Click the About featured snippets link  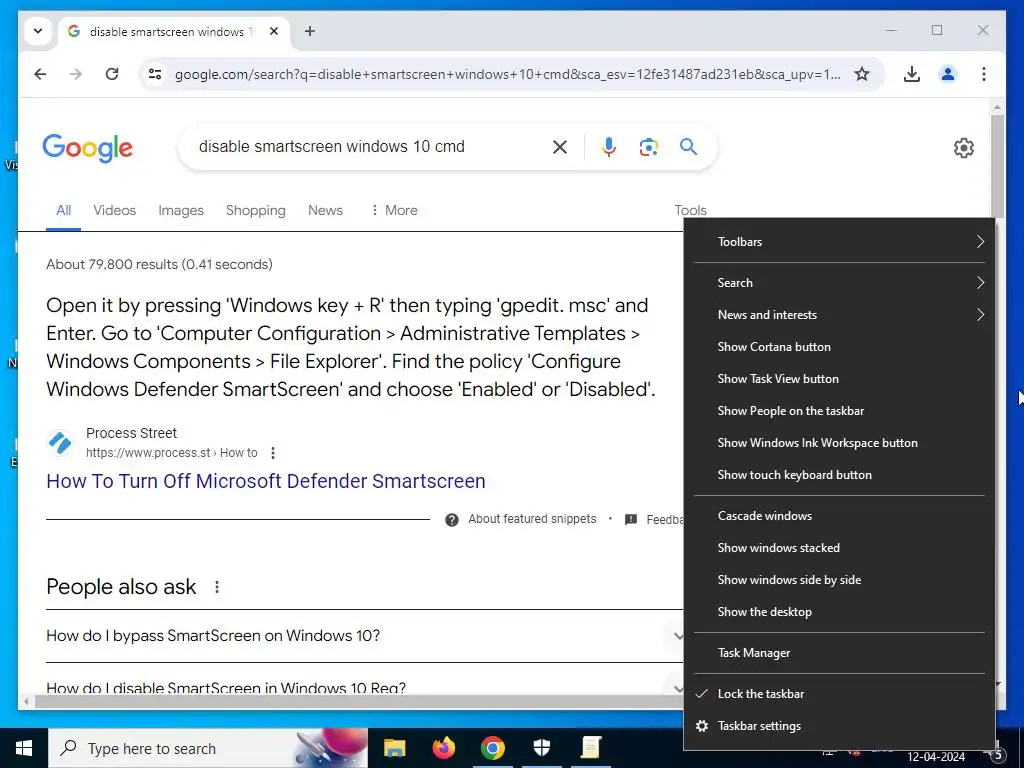click(x=532, y=519)
